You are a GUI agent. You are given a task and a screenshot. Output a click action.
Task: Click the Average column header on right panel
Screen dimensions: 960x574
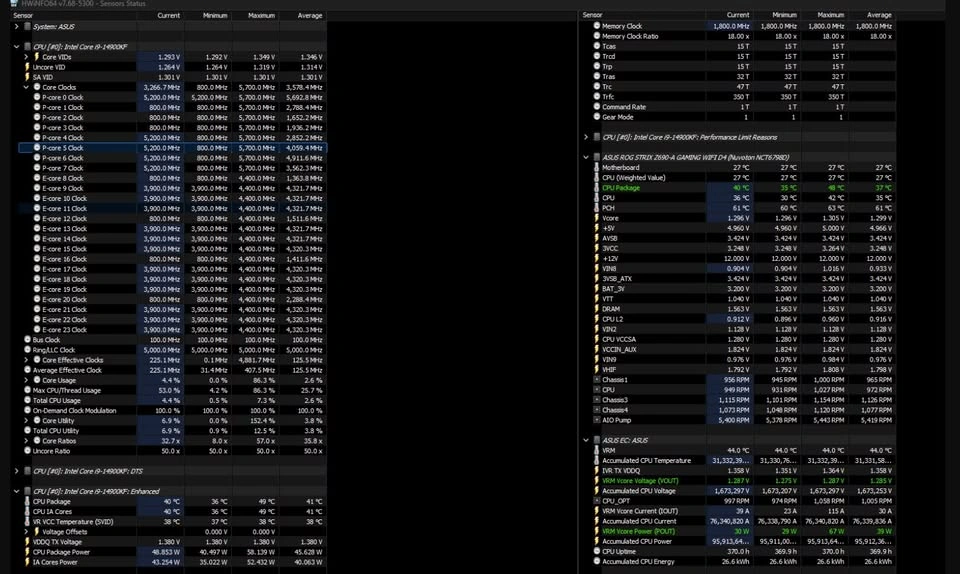[x=878, y=16]
